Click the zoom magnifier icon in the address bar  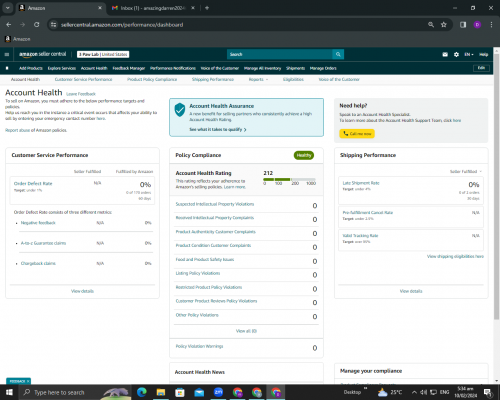tap(431, 25)
